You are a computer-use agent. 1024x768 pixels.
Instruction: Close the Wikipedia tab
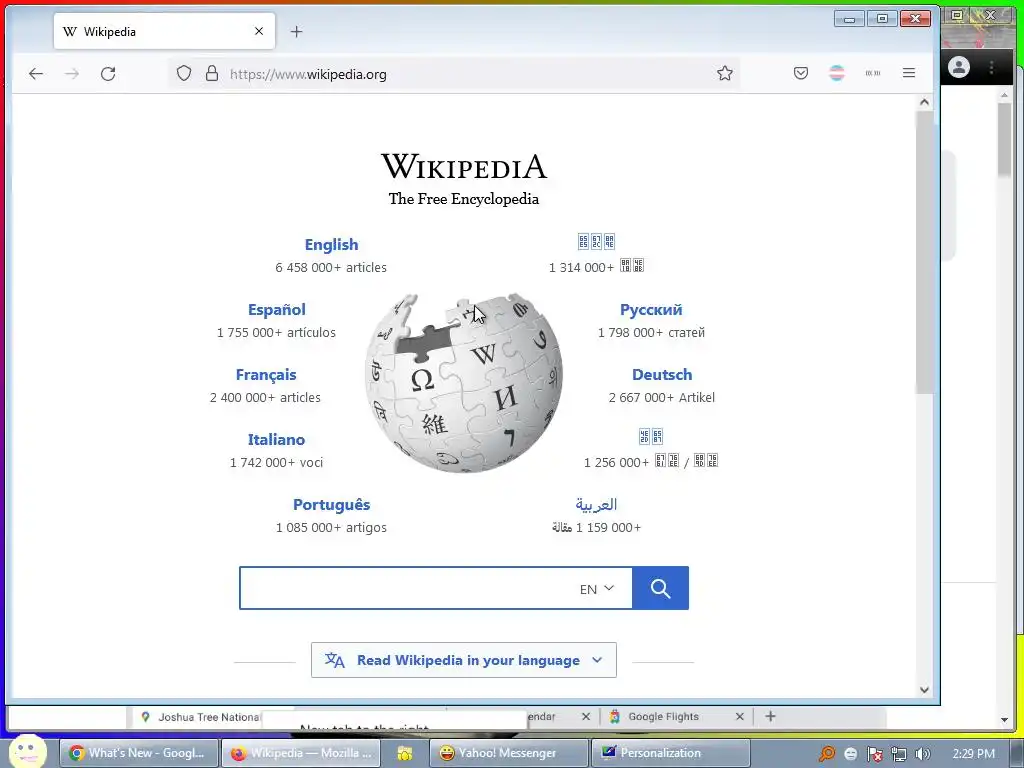pos(259,31)
